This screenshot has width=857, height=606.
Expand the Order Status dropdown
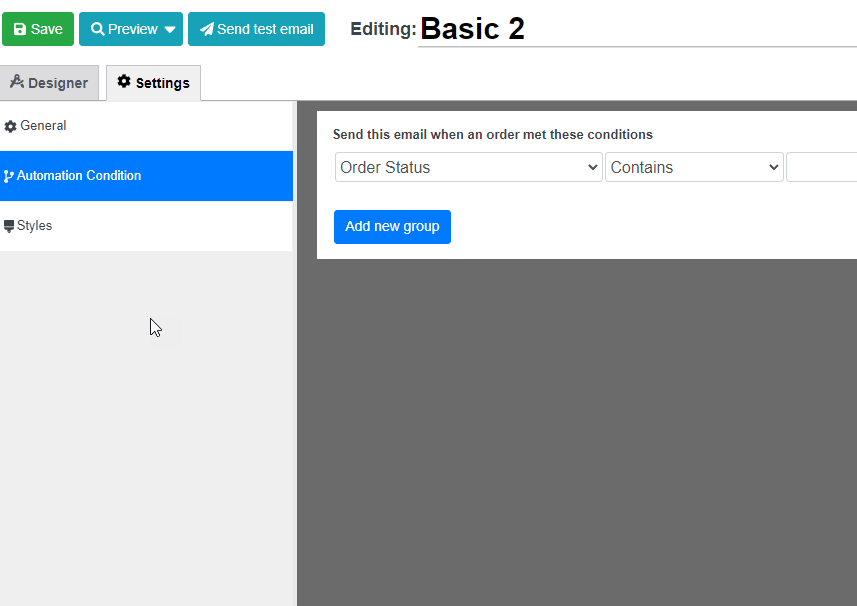[x=468, y=167]
